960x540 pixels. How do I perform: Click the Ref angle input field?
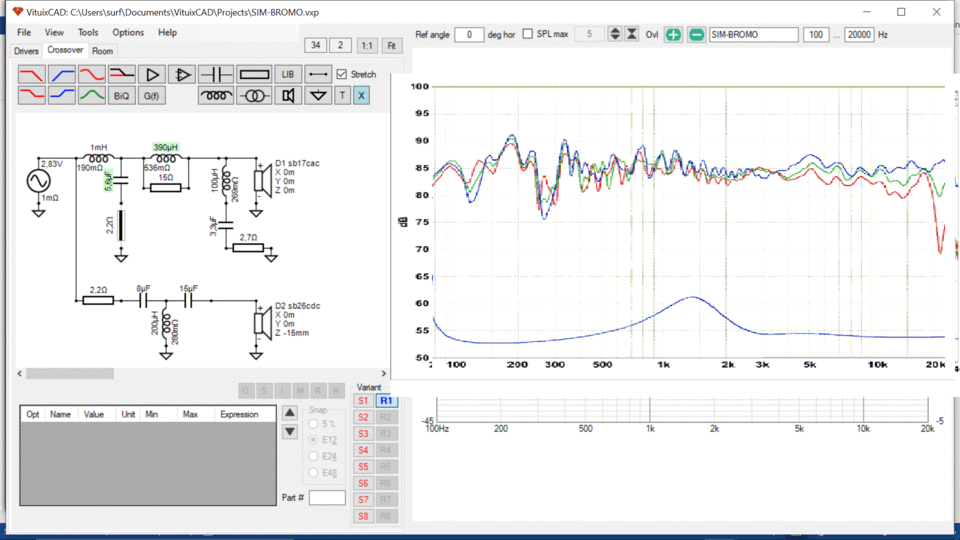click(x=469, y=35)
